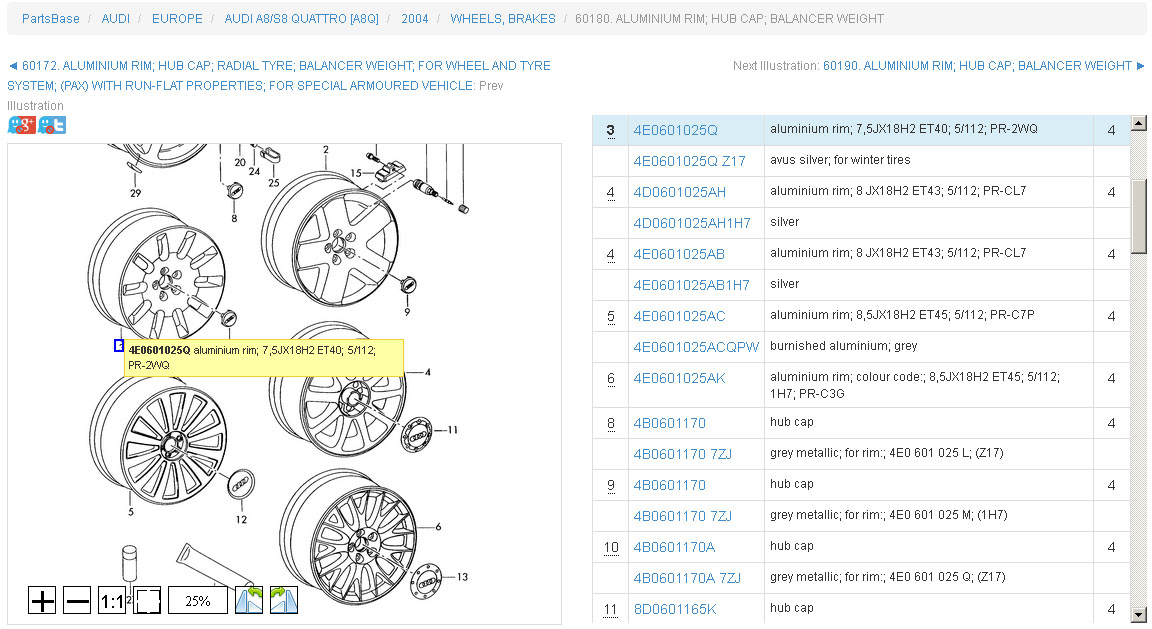The height and width of the screenshot is (629, 1152).
Task: Click callout 29 in the diagram
Action: pos(135,193)
